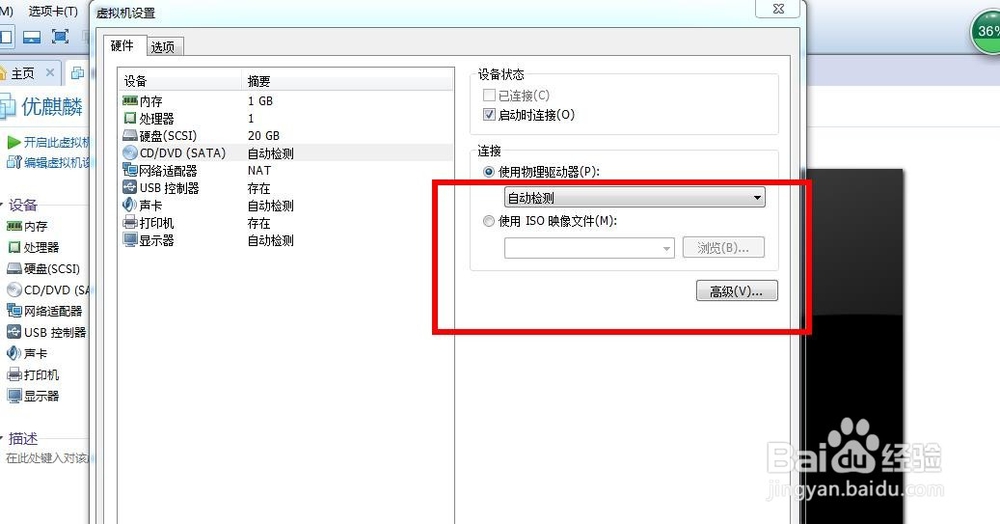Select 使用物理驱动器(P) radio button
The height and width of the screenshot is (524, 1000).
[489, 172]
